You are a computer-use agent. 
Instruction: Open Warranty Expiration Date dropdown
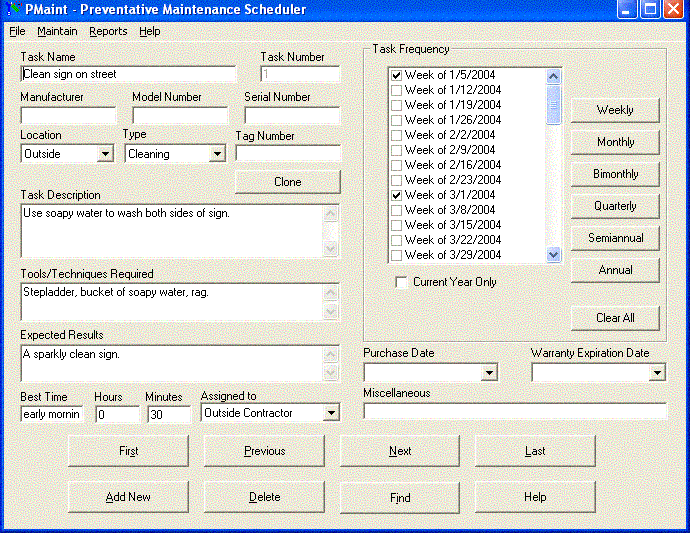(657, 373)
